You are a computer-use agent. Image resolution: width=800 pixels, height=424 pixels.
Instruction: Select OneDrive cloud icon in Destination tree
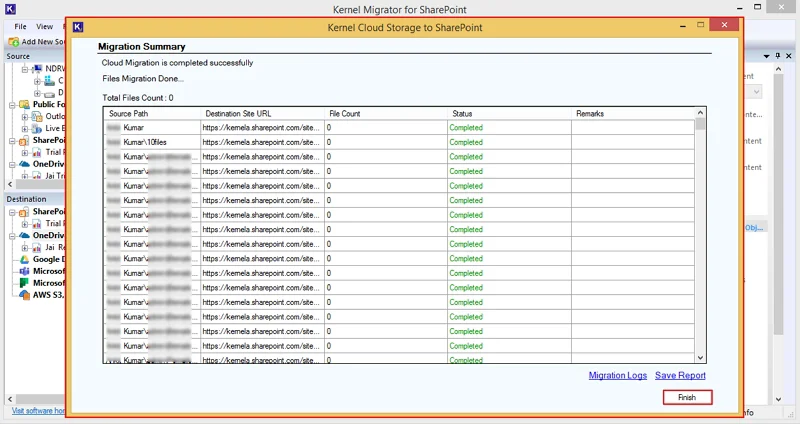coord(24,235)
